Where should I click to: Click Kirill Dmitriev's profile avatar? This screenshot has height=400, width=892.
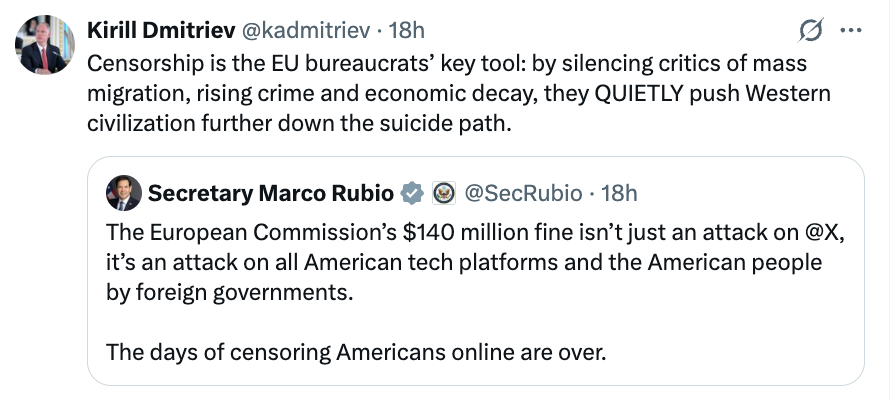coord(45,44)
